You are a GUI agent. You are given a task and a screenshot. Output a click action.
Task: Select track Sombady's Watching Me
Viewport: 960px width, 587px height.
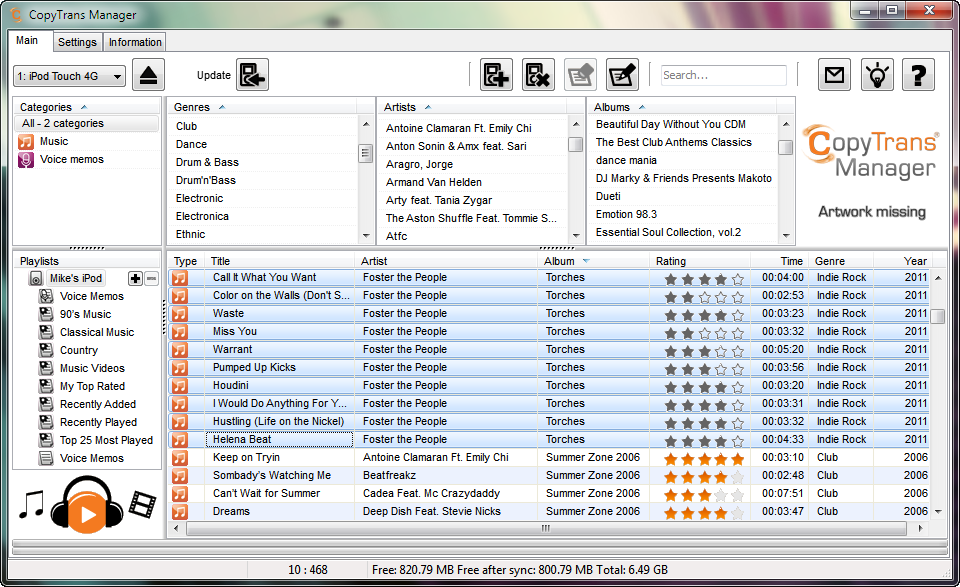tap(272, 476)
